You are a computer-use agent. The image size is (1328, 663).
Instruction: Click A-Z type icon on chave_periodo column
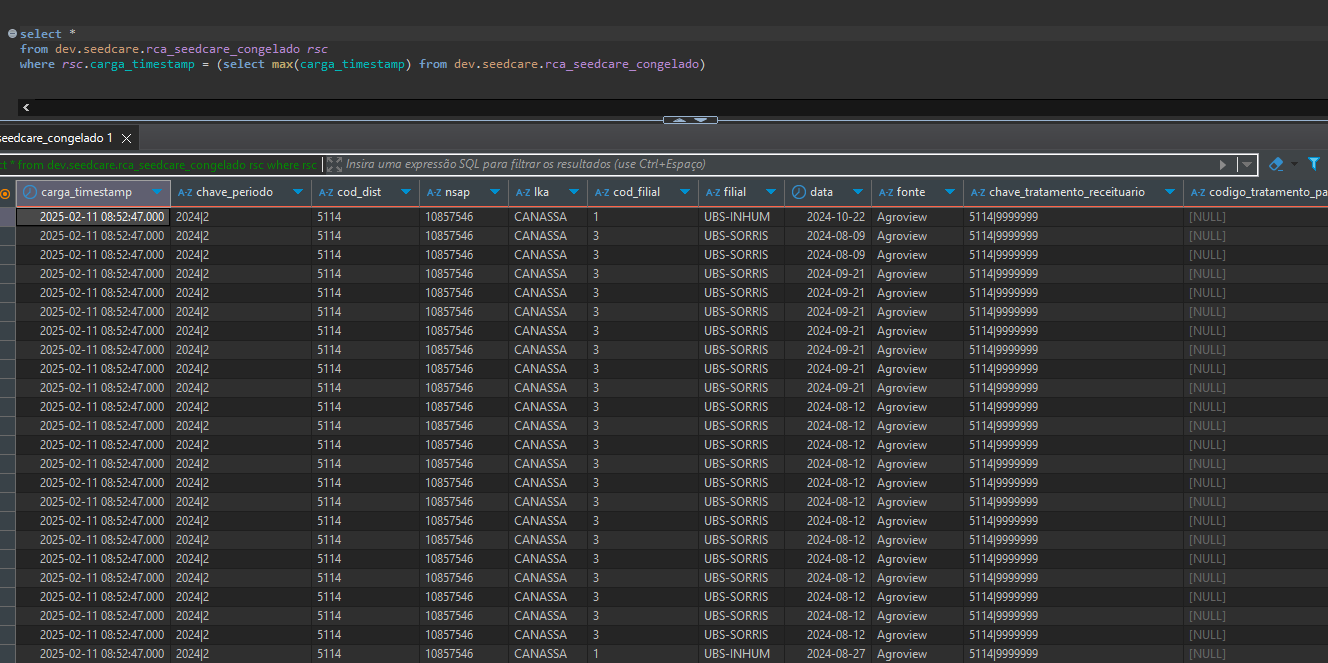[x=185, y=192]
